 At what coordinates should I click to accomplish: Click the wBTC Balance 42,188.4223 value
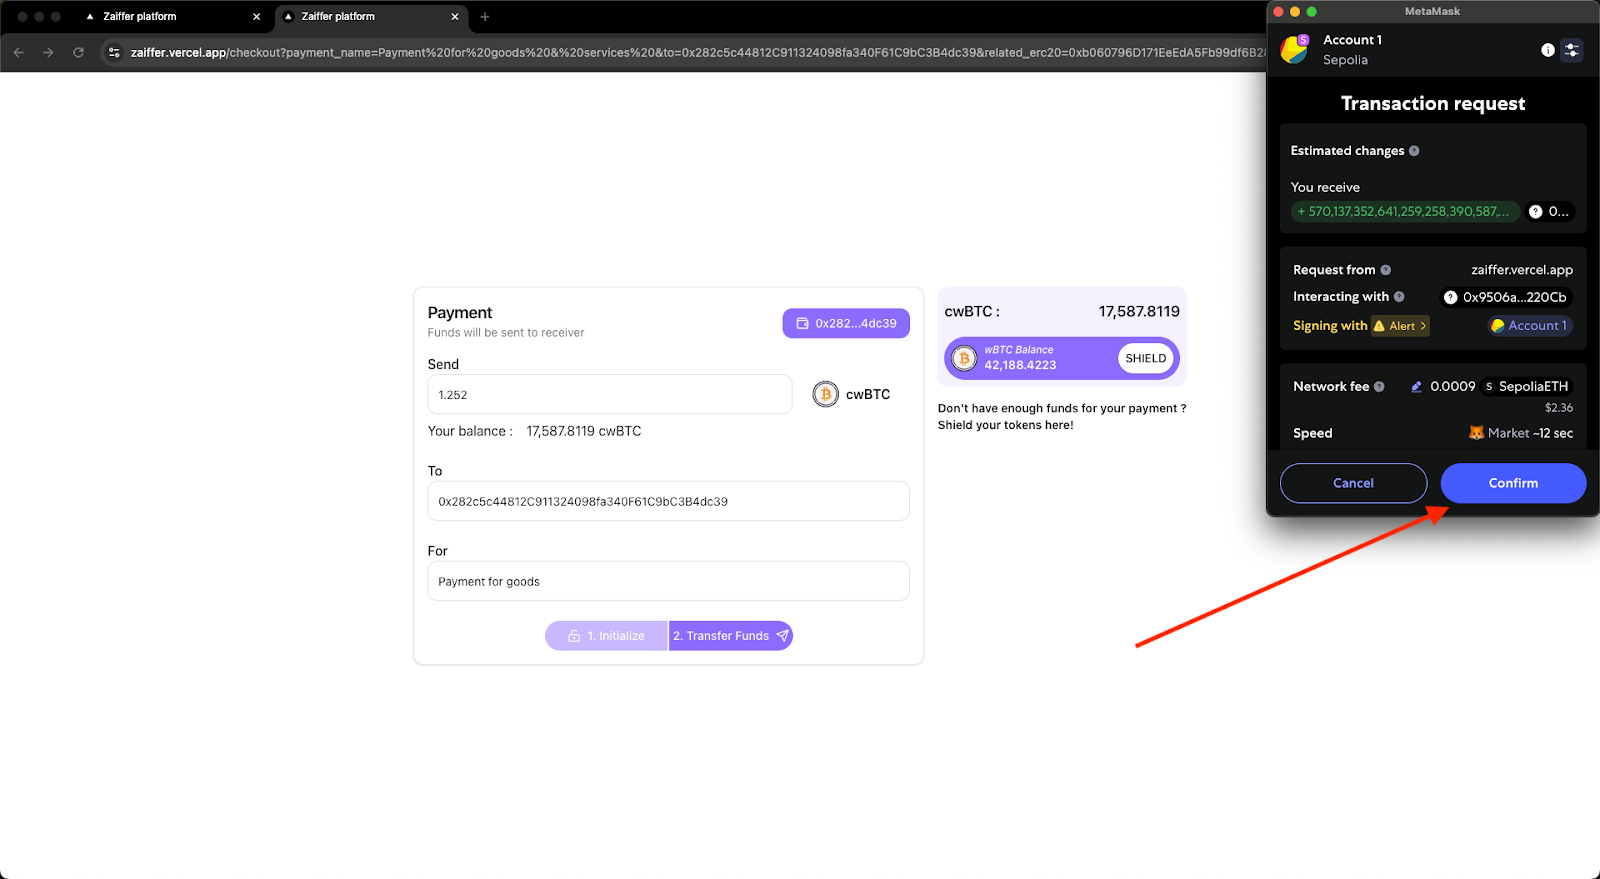point(1020,365)
